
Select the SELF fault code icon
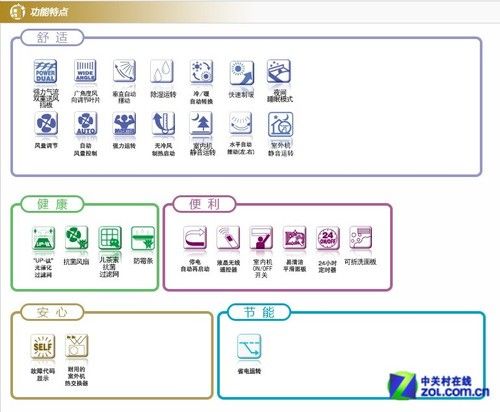click(x=42, y=346)
